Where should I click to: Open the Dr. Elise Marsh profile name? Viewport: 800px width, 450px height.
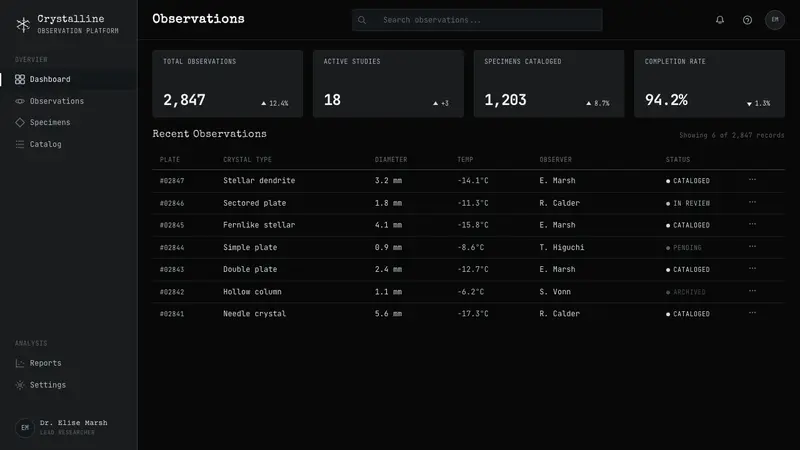(x=73, y=423)
